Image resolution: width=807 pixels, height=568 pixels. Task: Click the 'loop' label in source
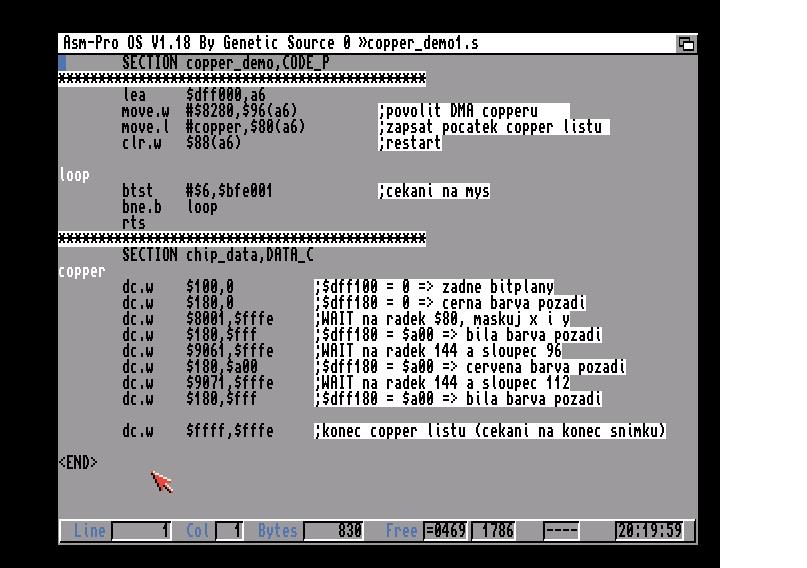pos(74,175)
